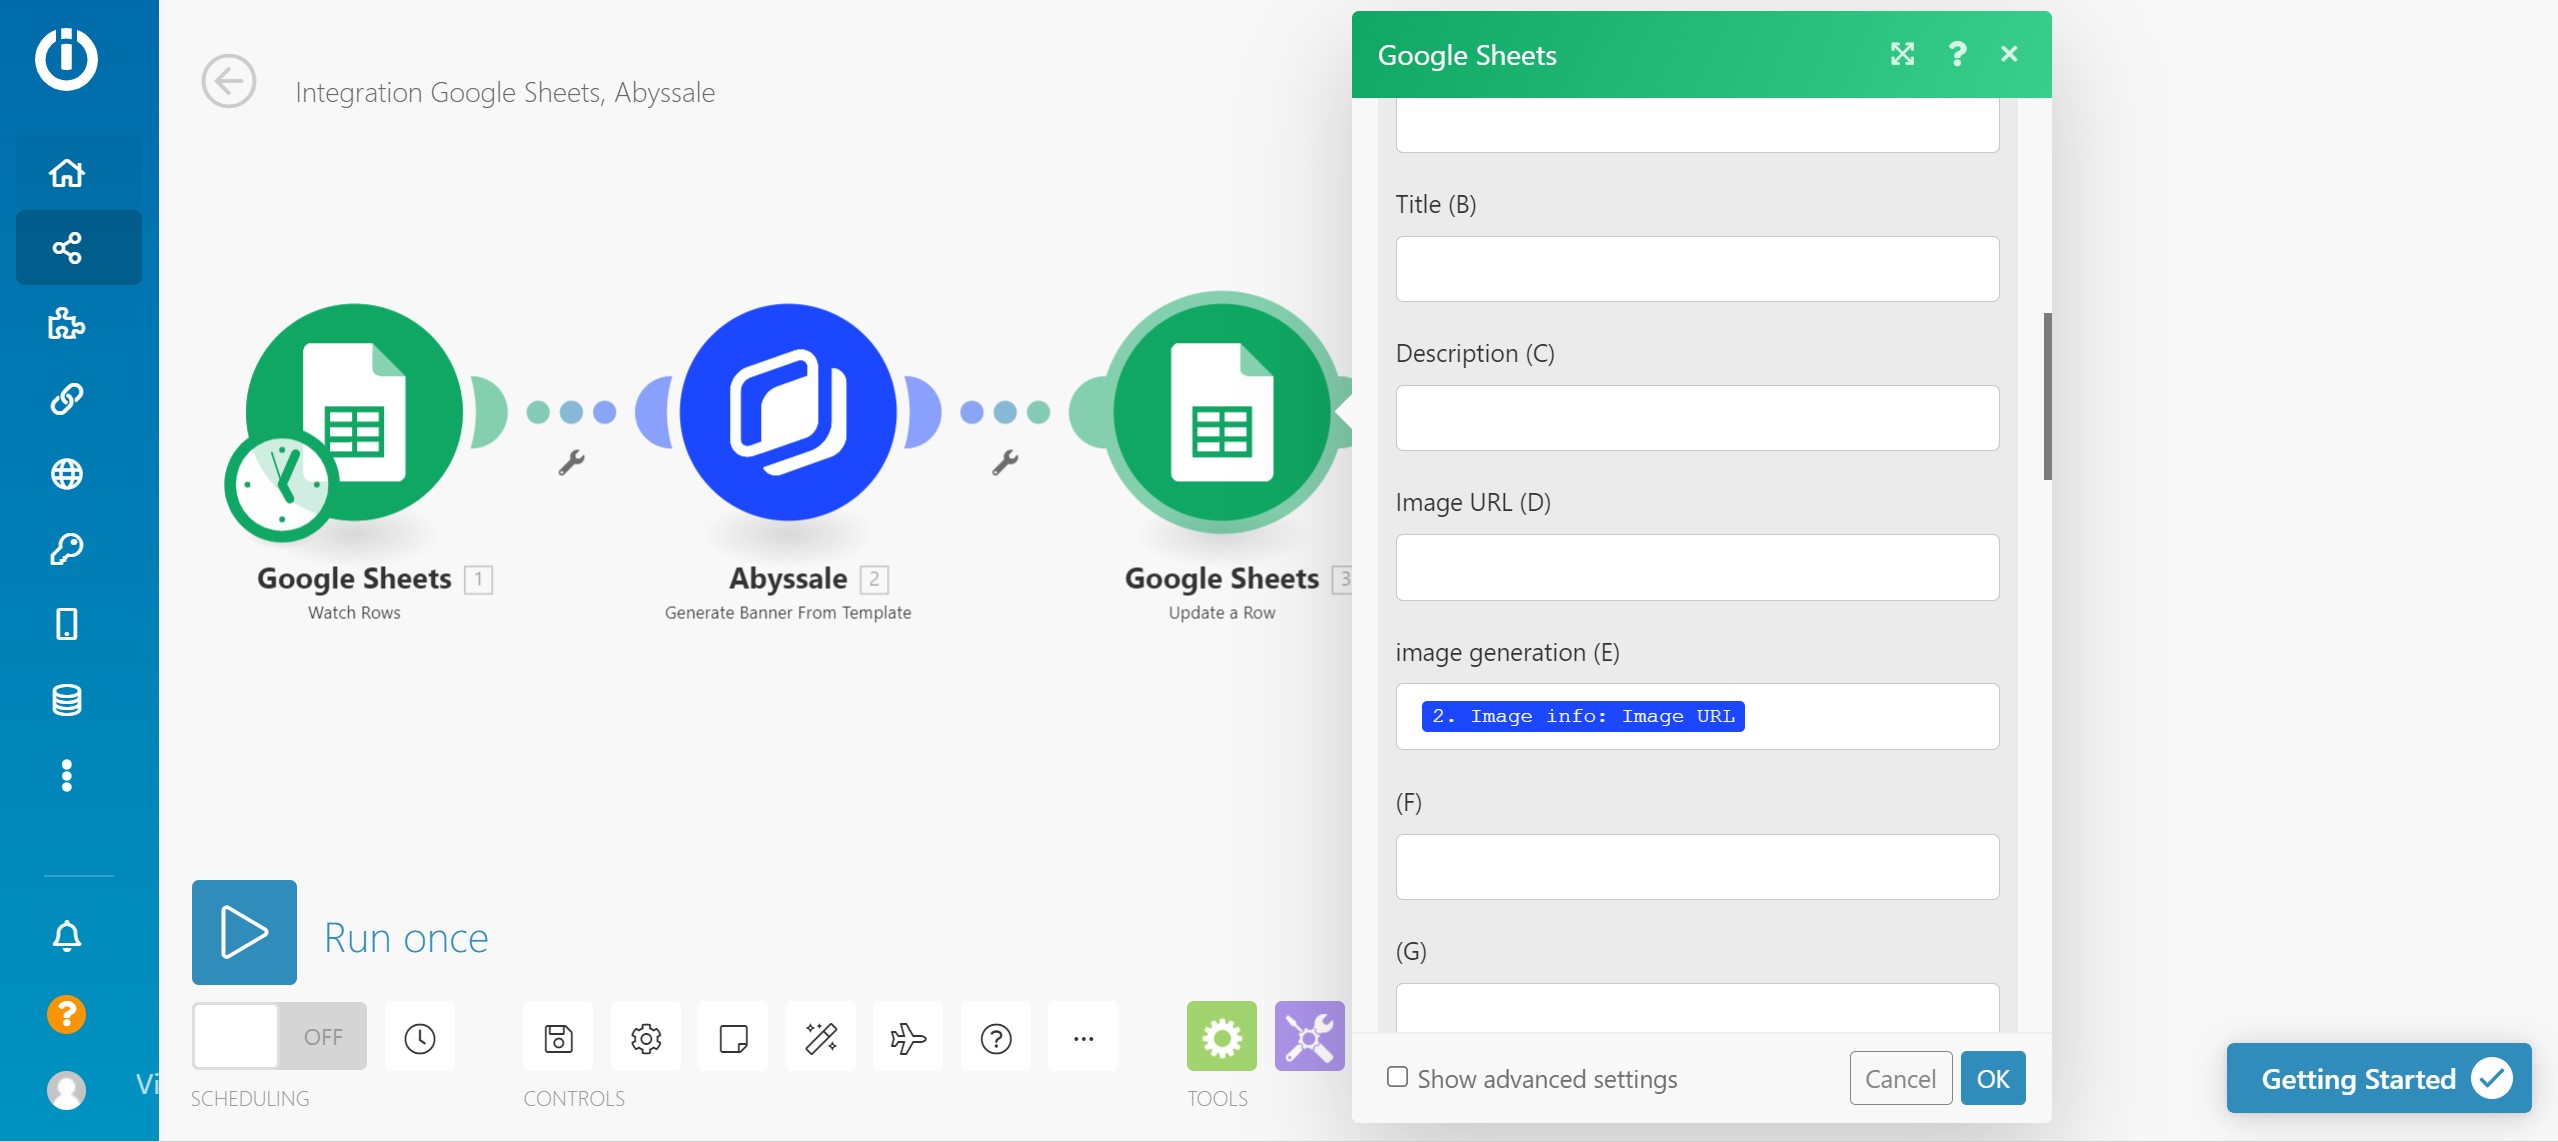Screen dimensions: 2558x1142
Task: Click Auto-align magic wand icon
Action: point(821,1038)
